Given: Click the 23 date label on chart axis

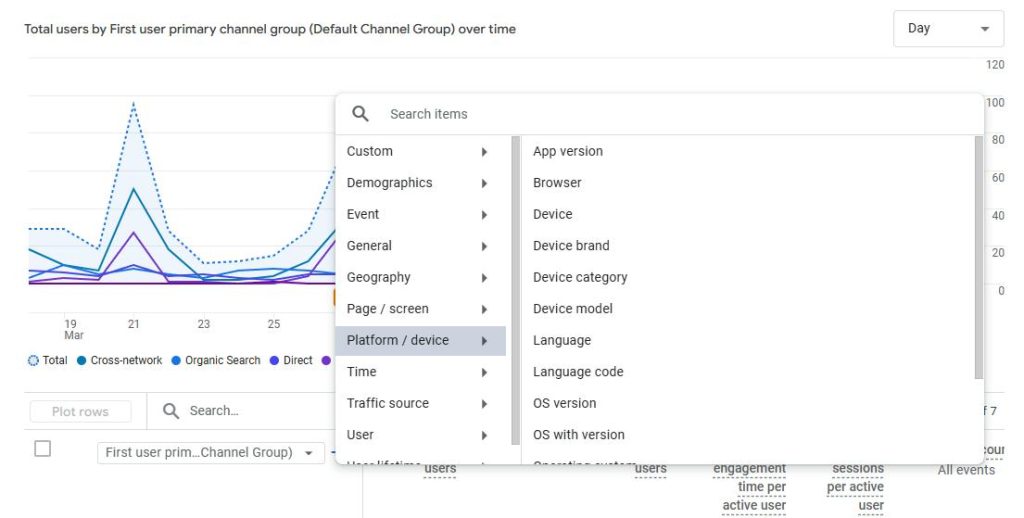Looking at the screenshot, I should (x=204, y=324).
